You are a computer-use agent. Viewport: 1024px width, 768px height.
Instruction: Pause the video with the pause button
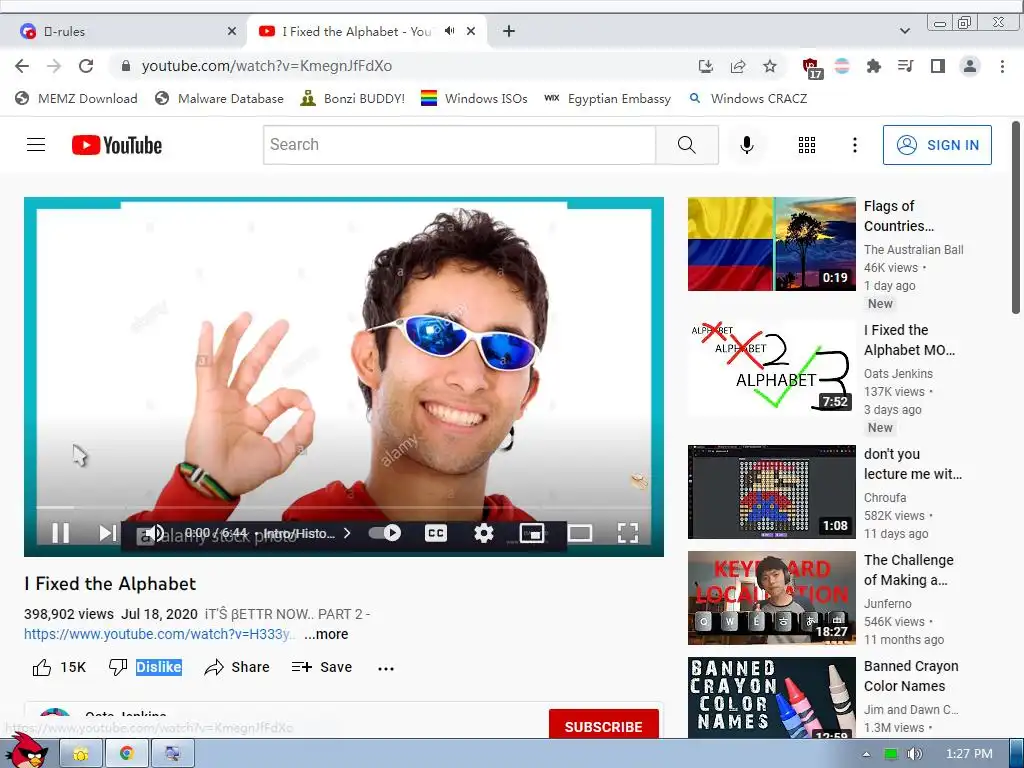(61, 533)
